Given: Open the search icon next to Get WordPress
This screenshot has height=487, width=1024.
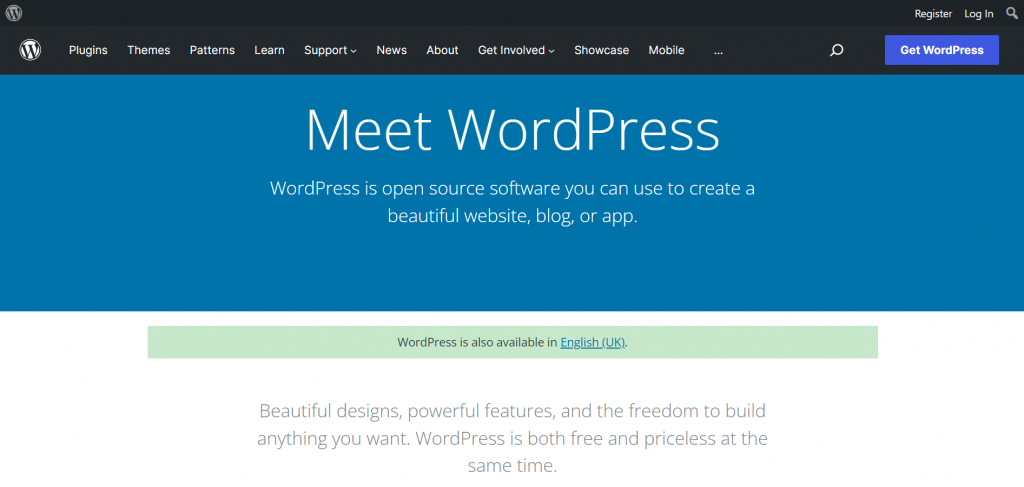Looking at the screenshot, I should (837, 50).
